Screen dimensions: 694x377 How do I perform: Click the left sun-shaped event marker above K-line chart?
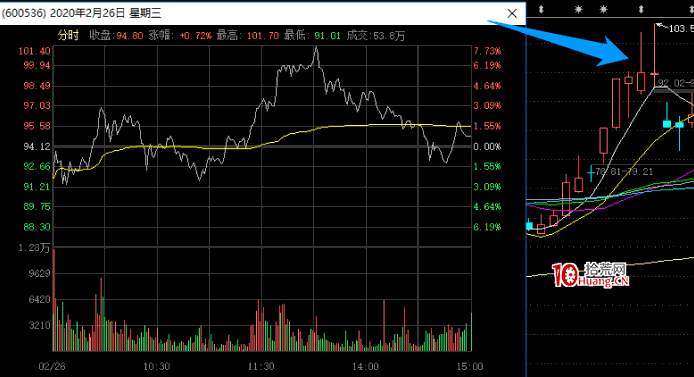click(578, 9)
